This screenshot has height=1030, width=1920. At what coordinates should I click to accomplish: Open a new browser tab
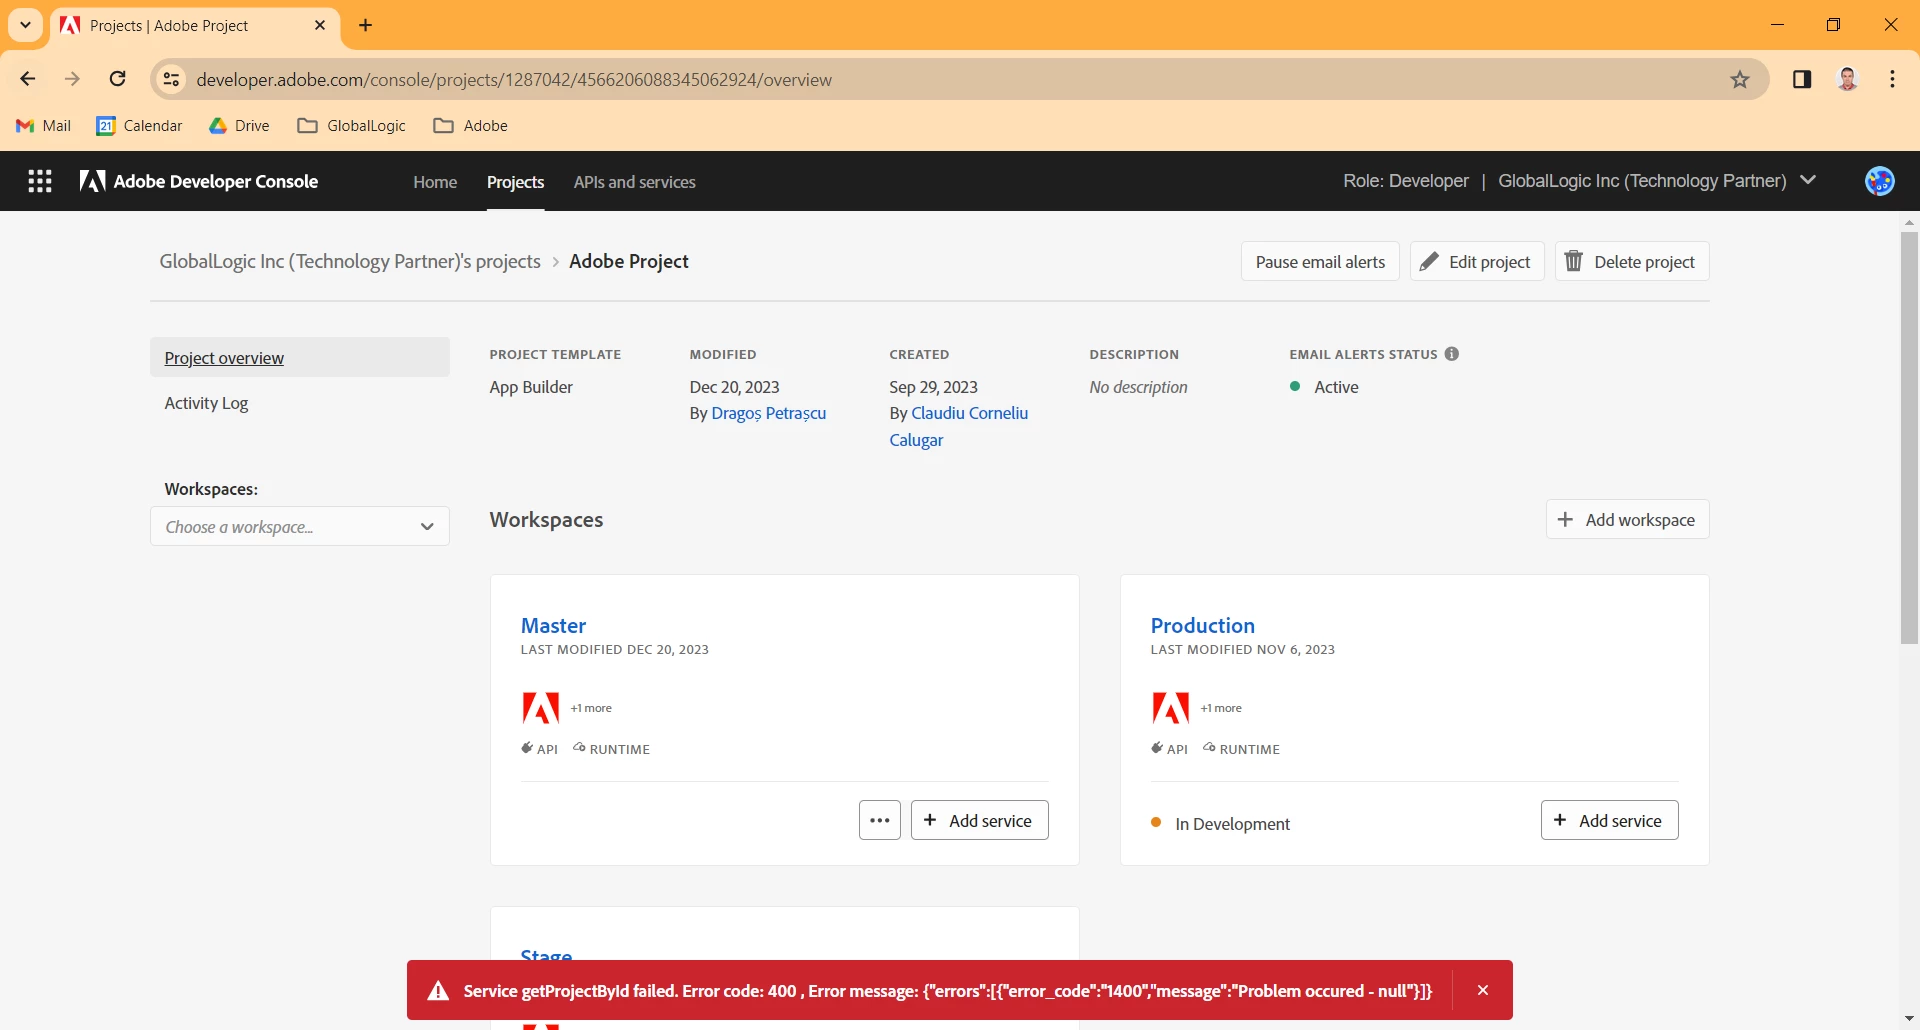(366, 25)
